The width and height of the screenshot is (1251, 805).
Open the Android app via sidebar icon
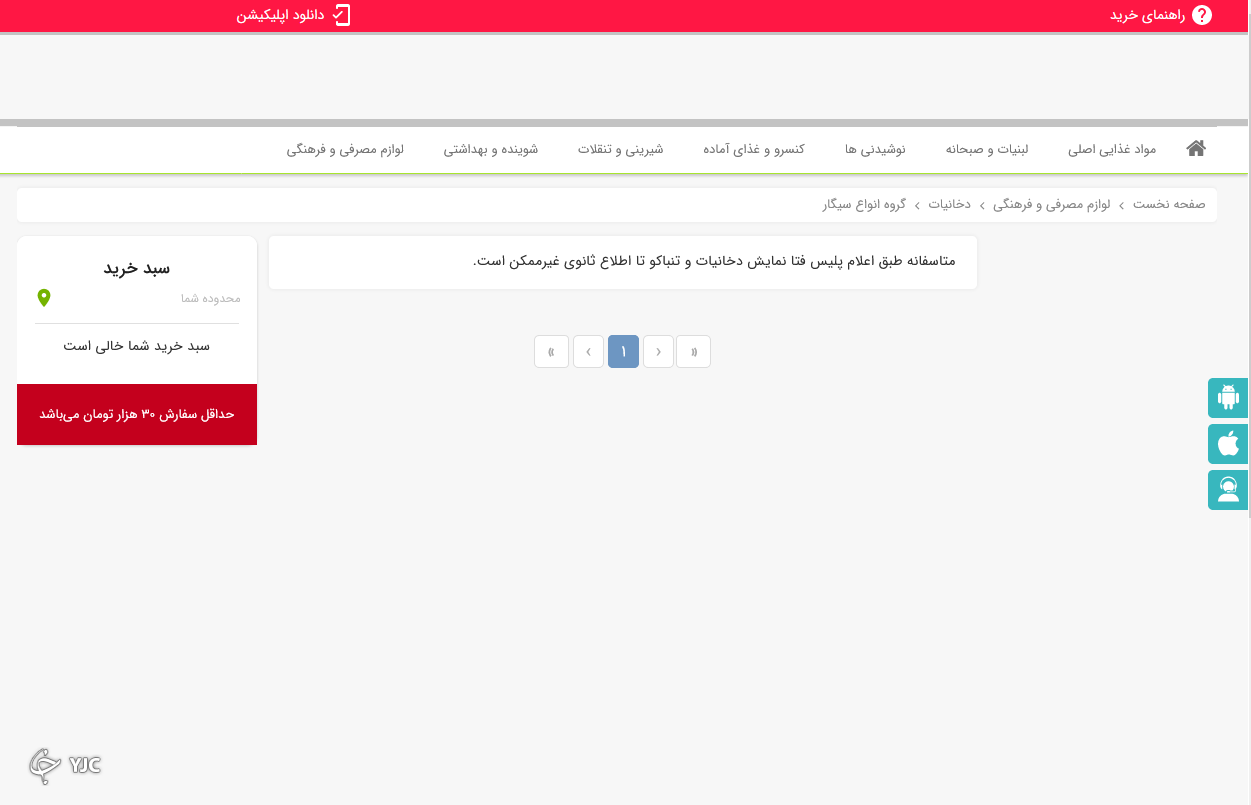[x=1228, y=397]
